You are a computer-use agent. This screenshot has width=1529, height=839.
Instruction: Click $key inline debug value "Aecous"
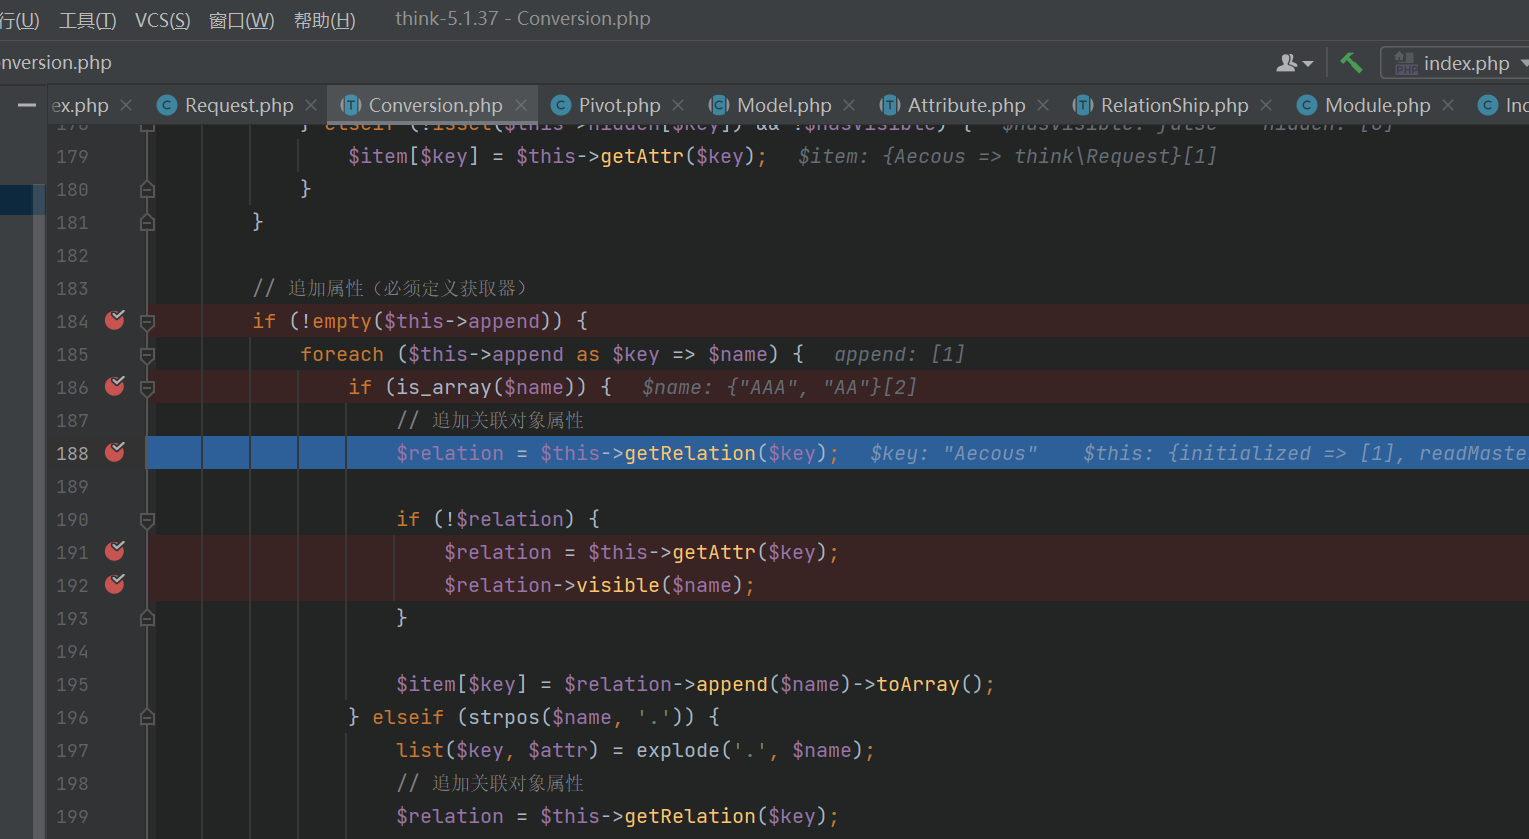click(x=953, y=453)
